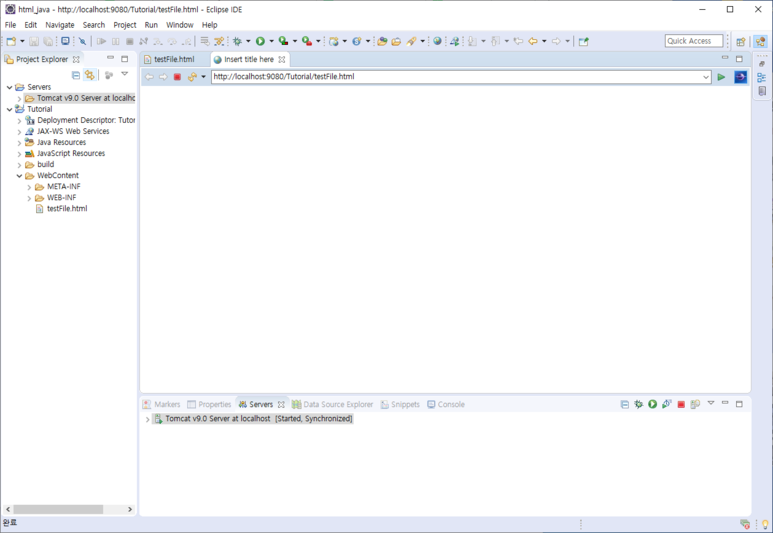This screenshot has height=533, width=773.
Task: Switch to the Console tab
Action: click(x=446, y=404)
